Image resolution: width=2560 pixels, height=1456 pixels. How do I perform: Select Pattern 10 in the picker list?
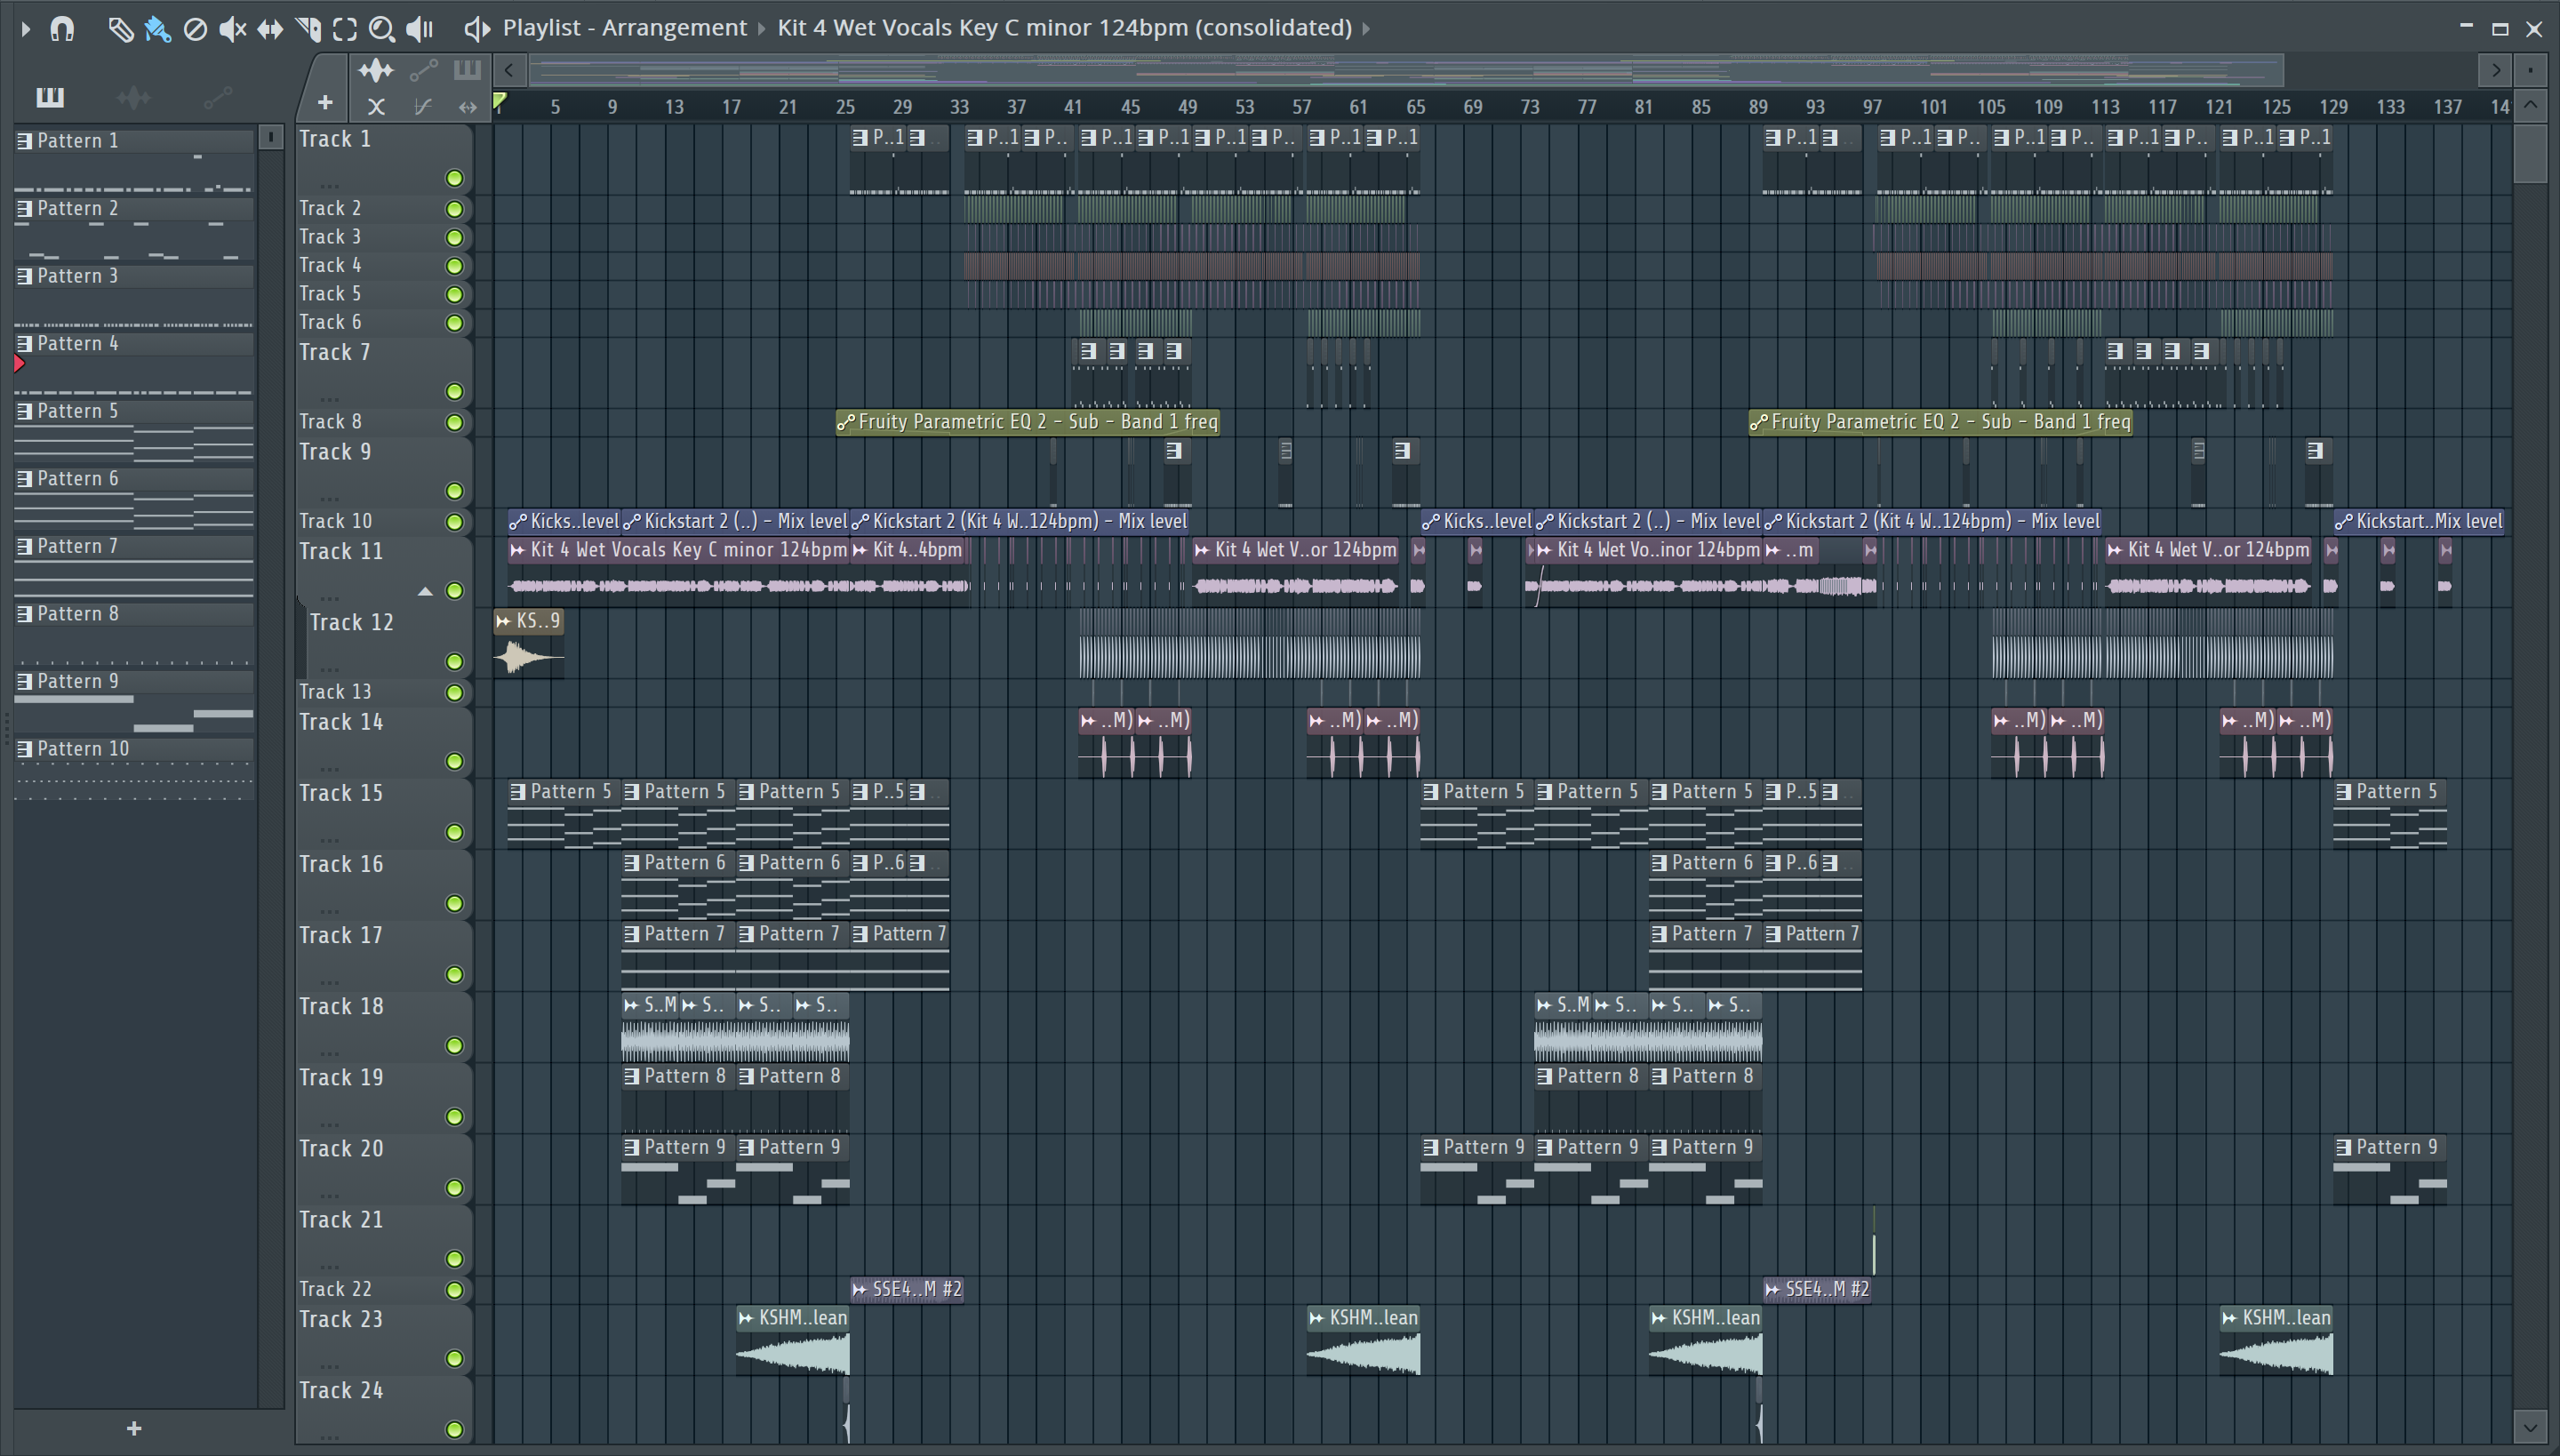134,749
